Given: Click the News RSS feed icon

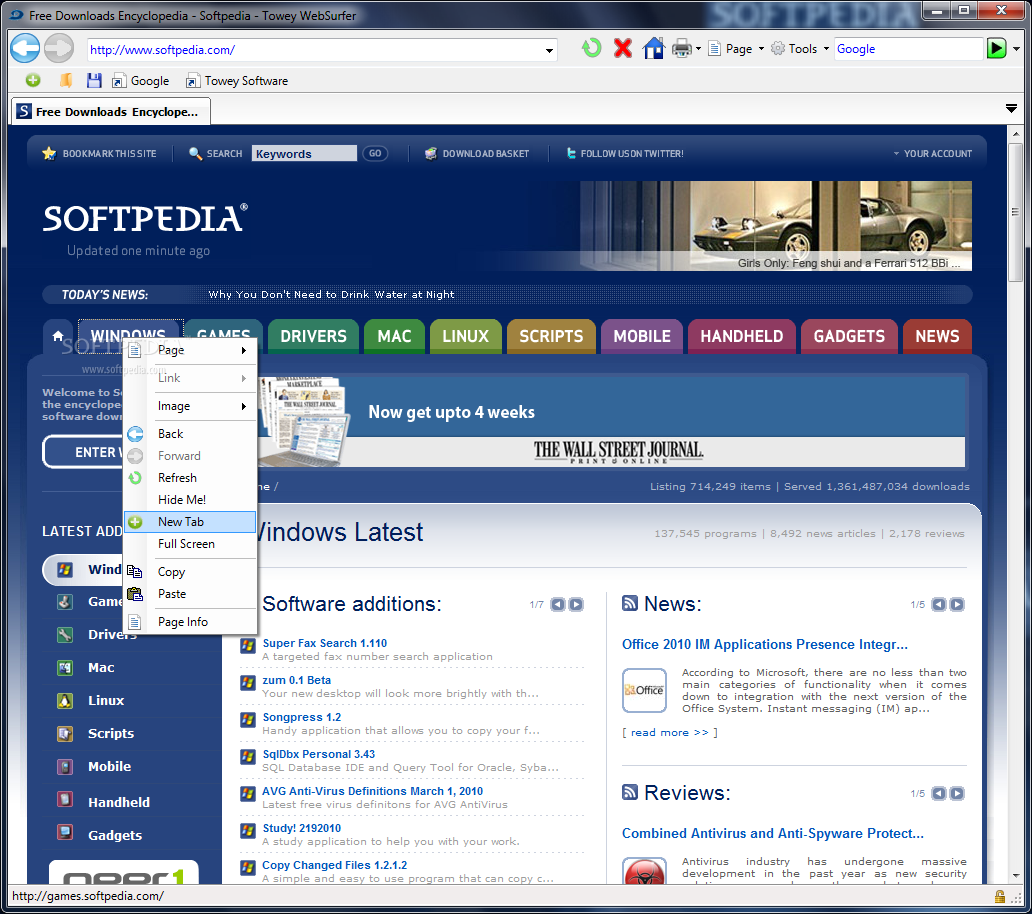Looking at the screenshot, I should pos(630,603).
